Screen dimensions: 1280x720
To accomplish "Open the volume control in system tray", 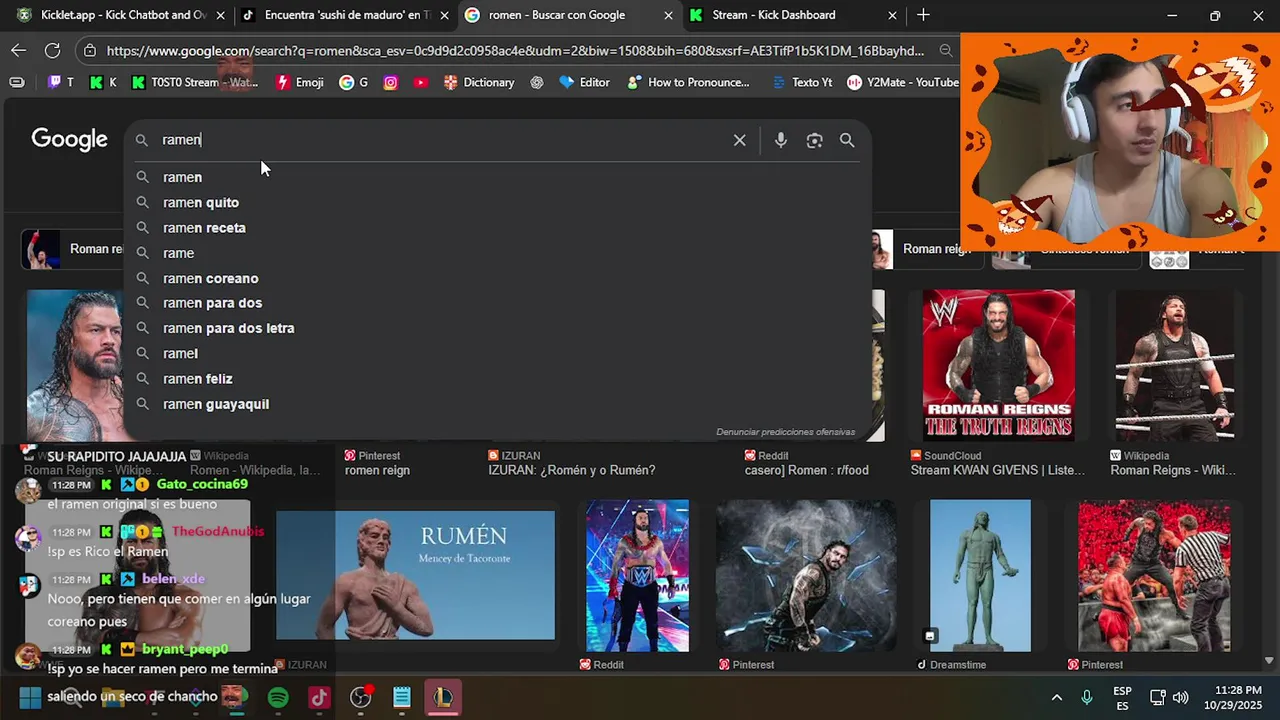I will pos(1180,697).
